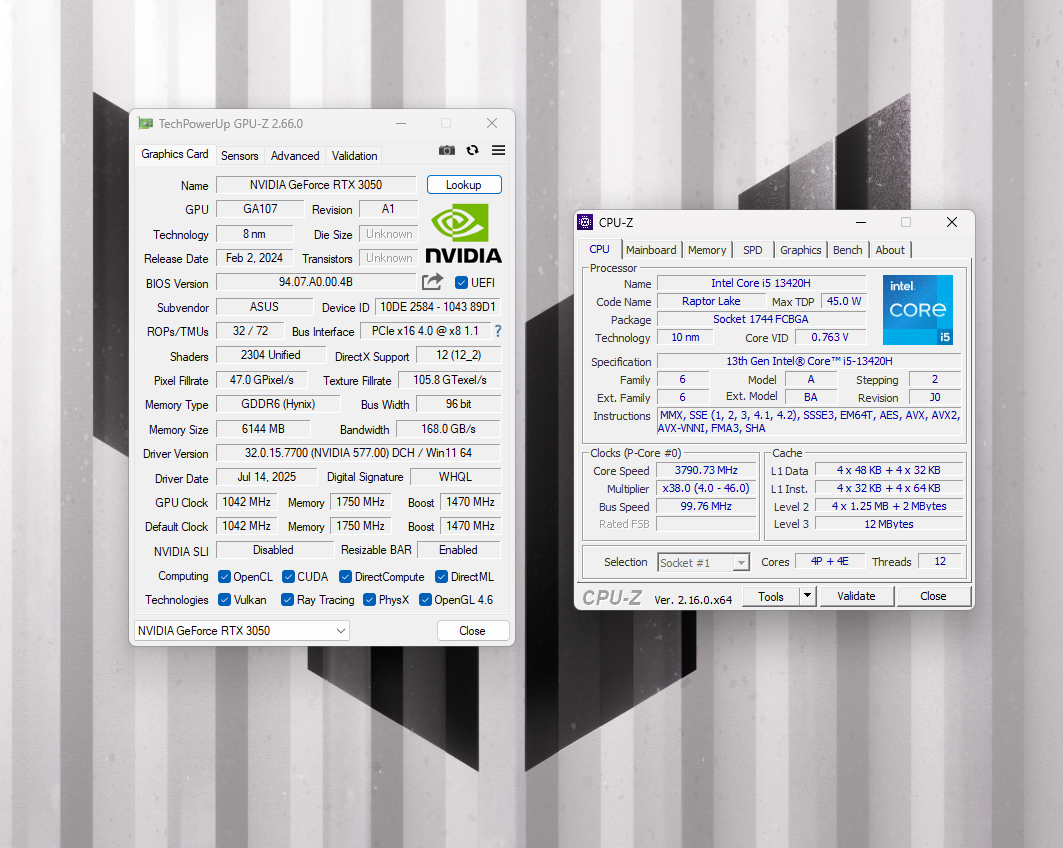This screenshot has width=1063, height=848.
Task: Toggle the OpenGL 4.6 checkbox
Action: (425, 599)
